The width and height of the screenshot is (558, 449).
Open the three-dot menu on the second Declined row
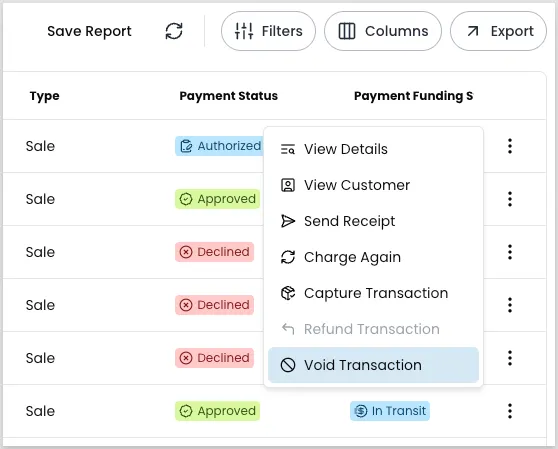(x=510, y=305)
